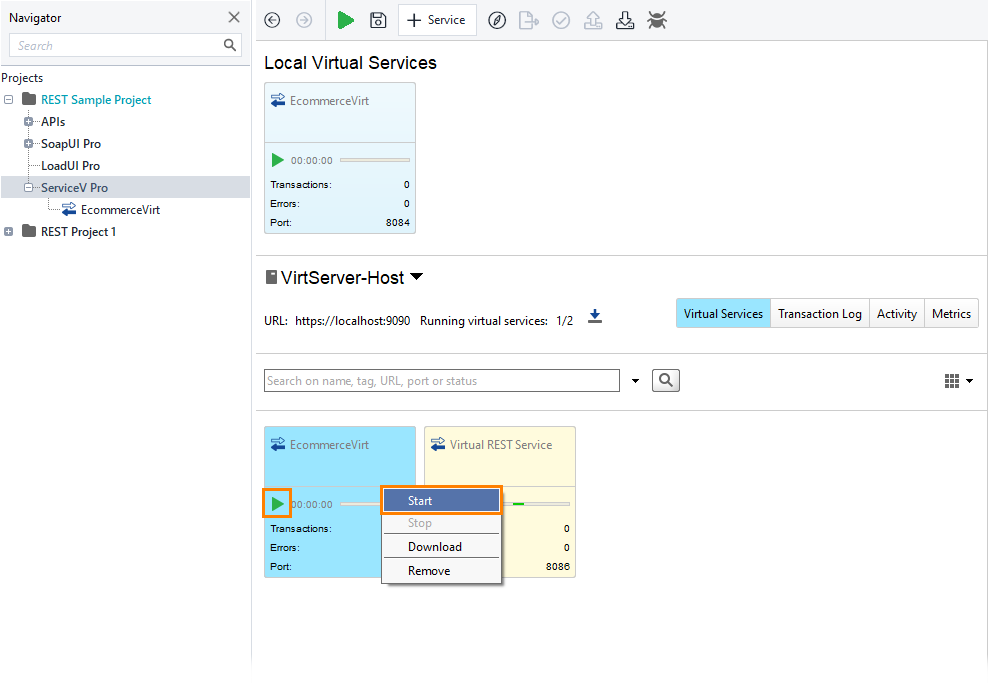Screen dimensions: 988x684
Task: Click the checkmark circle toolbar icon
Action: (561, 21)
